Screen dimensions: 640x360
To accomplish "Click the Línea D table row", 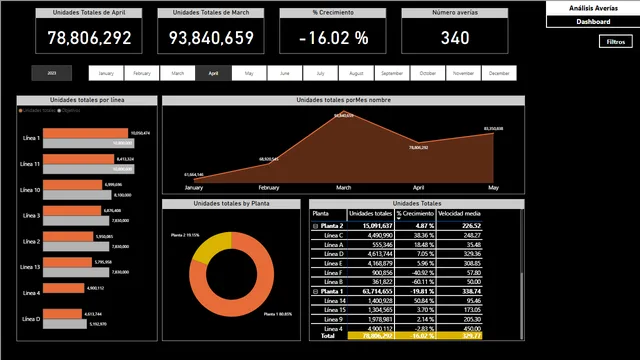I will click(396, 254).
